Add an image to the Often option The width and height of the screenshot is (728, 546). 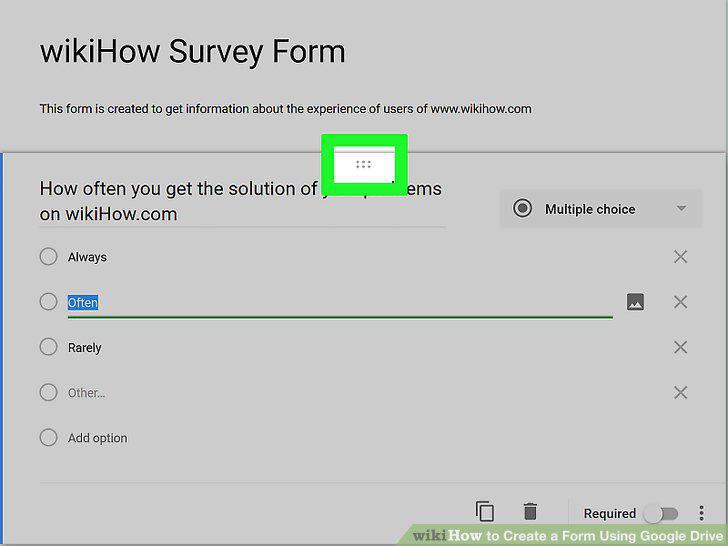pyautogui.click(x=635, y=302)
